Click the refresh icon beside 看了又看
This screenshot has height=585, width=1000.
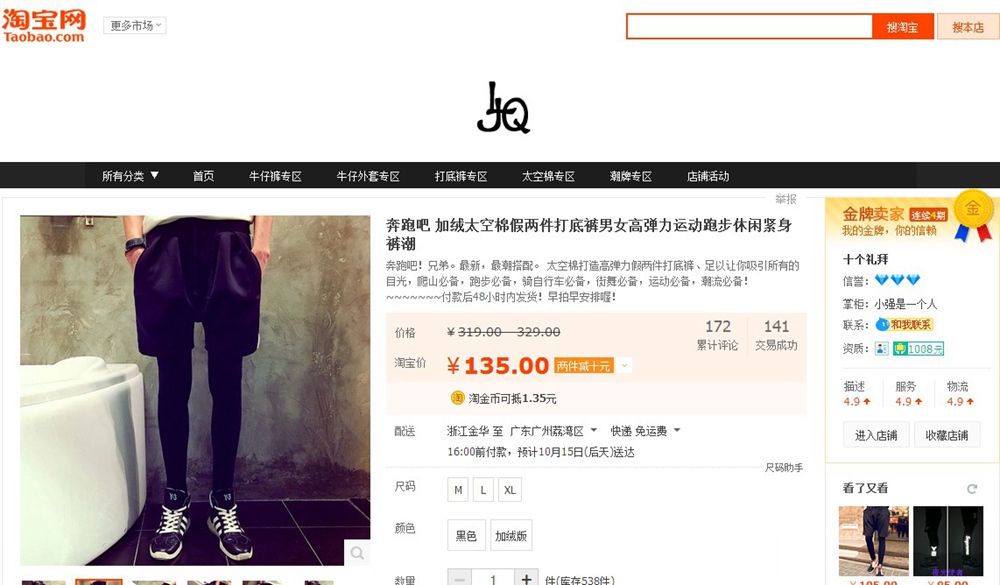tap(972, 489)
